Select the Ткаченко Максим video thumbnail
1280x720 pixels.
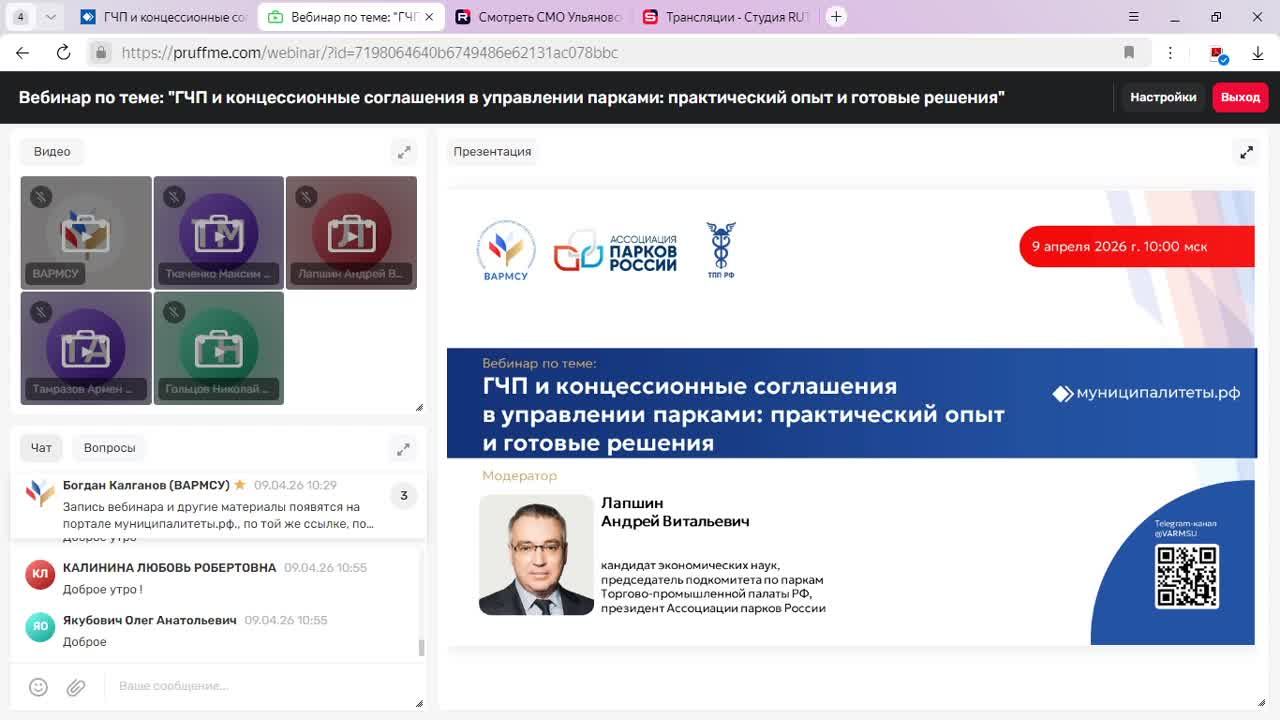coord(219,233)
